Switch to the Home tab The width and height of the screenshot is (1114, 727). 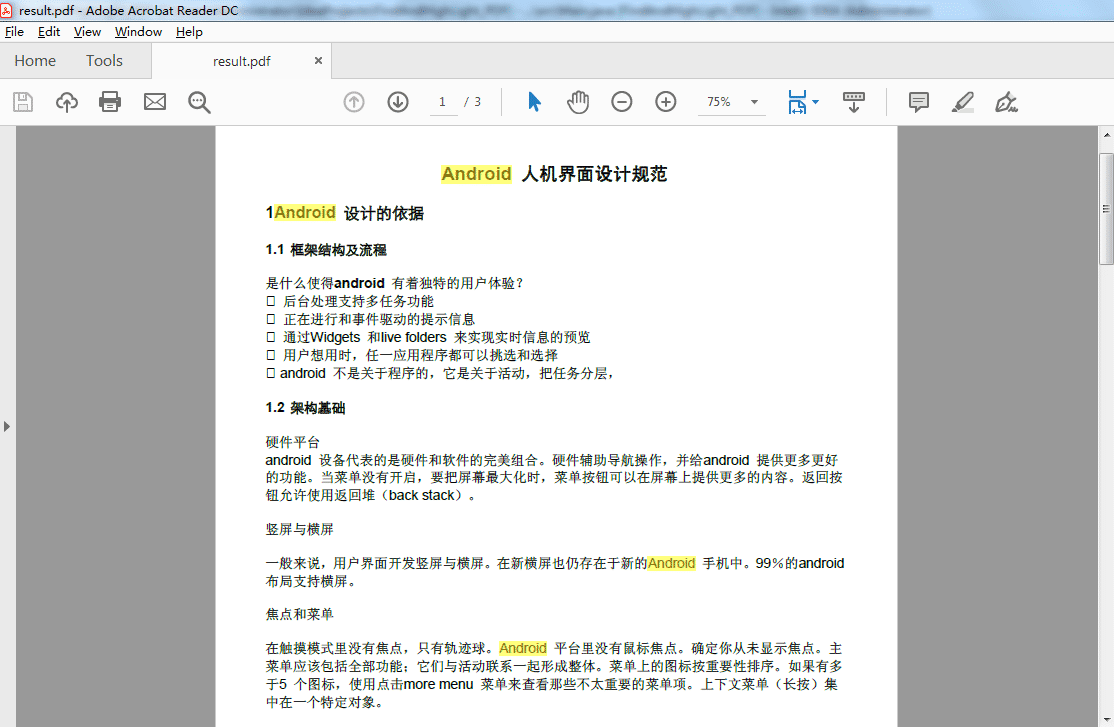point(35,61)
